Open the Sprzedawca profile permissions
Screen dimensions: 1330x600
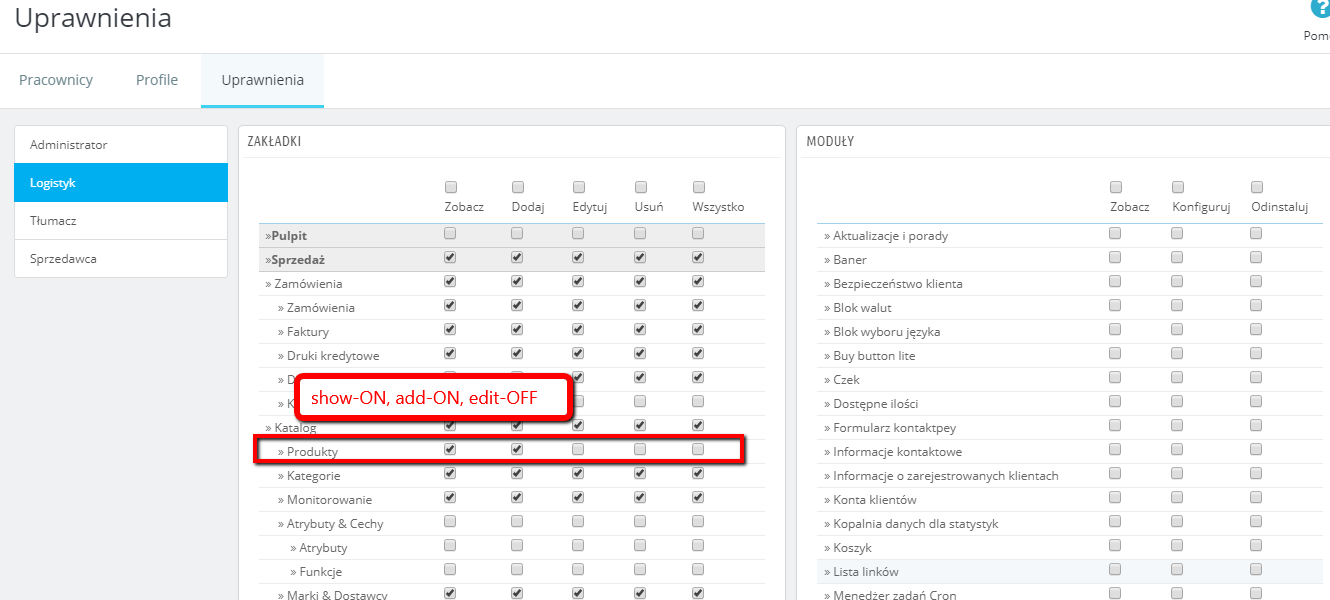coord(121,259)
